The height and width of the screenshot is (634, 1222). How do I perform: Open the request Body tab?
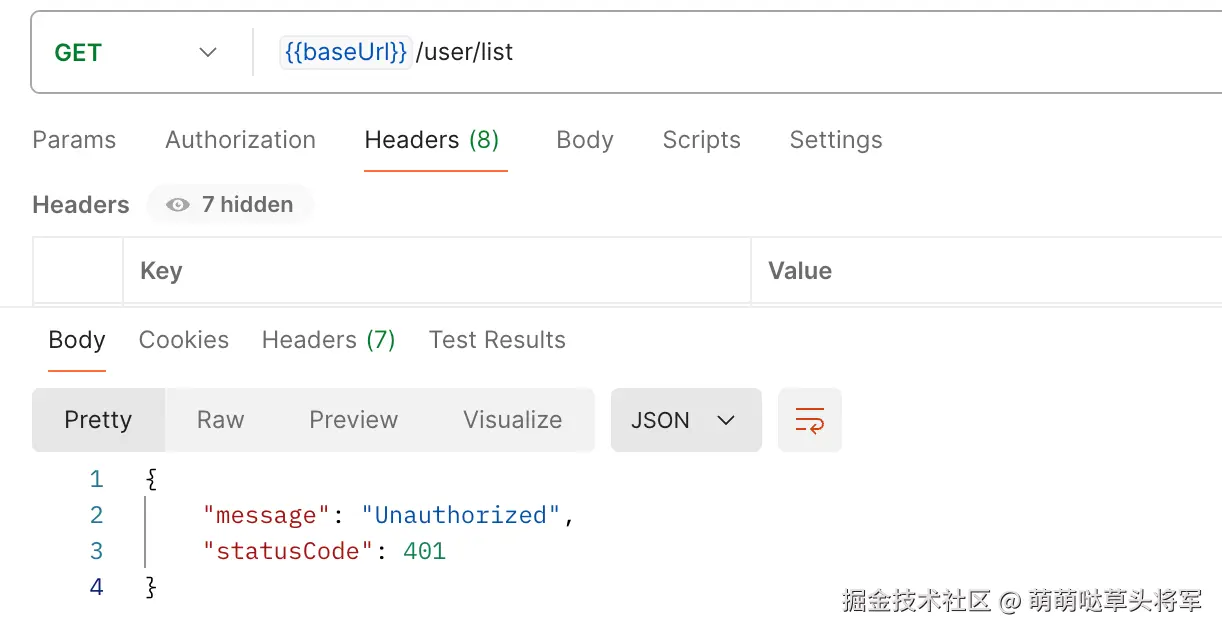(585, 140)
